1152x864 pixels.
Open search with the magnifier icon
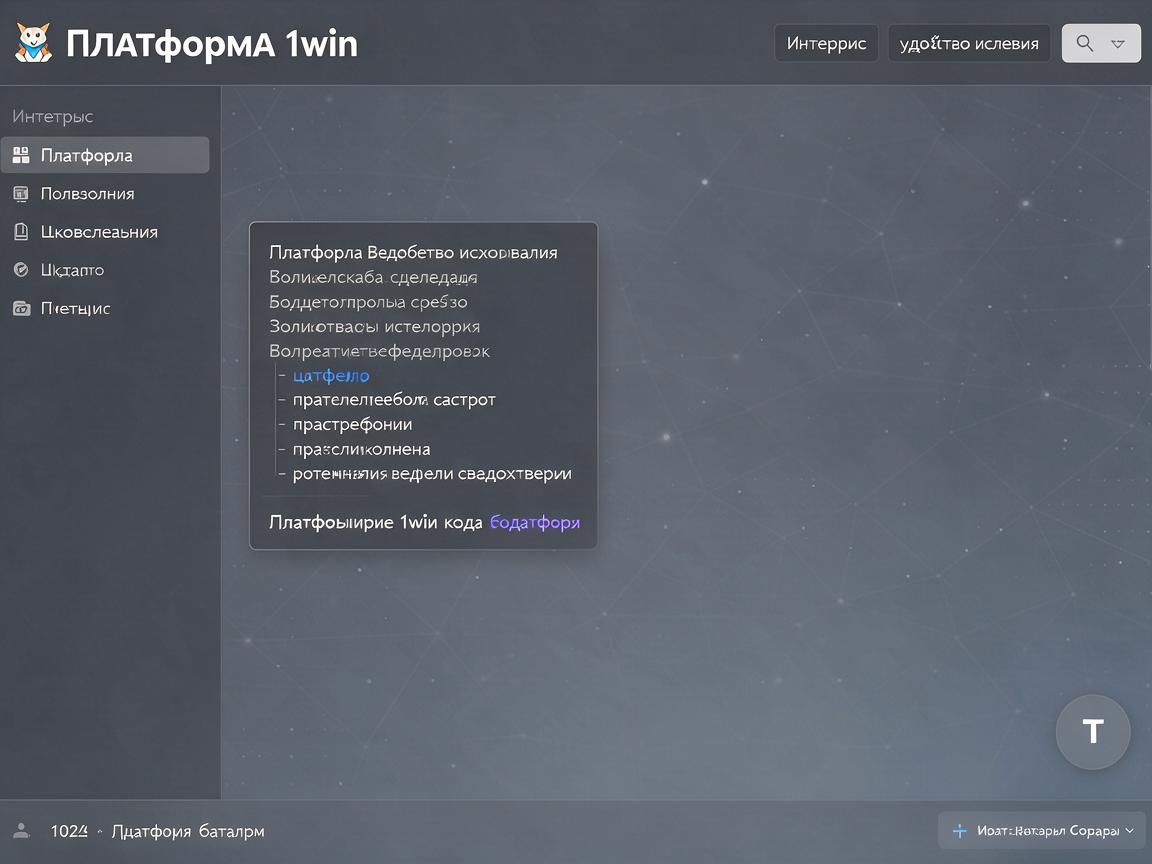pos(1084,43)
